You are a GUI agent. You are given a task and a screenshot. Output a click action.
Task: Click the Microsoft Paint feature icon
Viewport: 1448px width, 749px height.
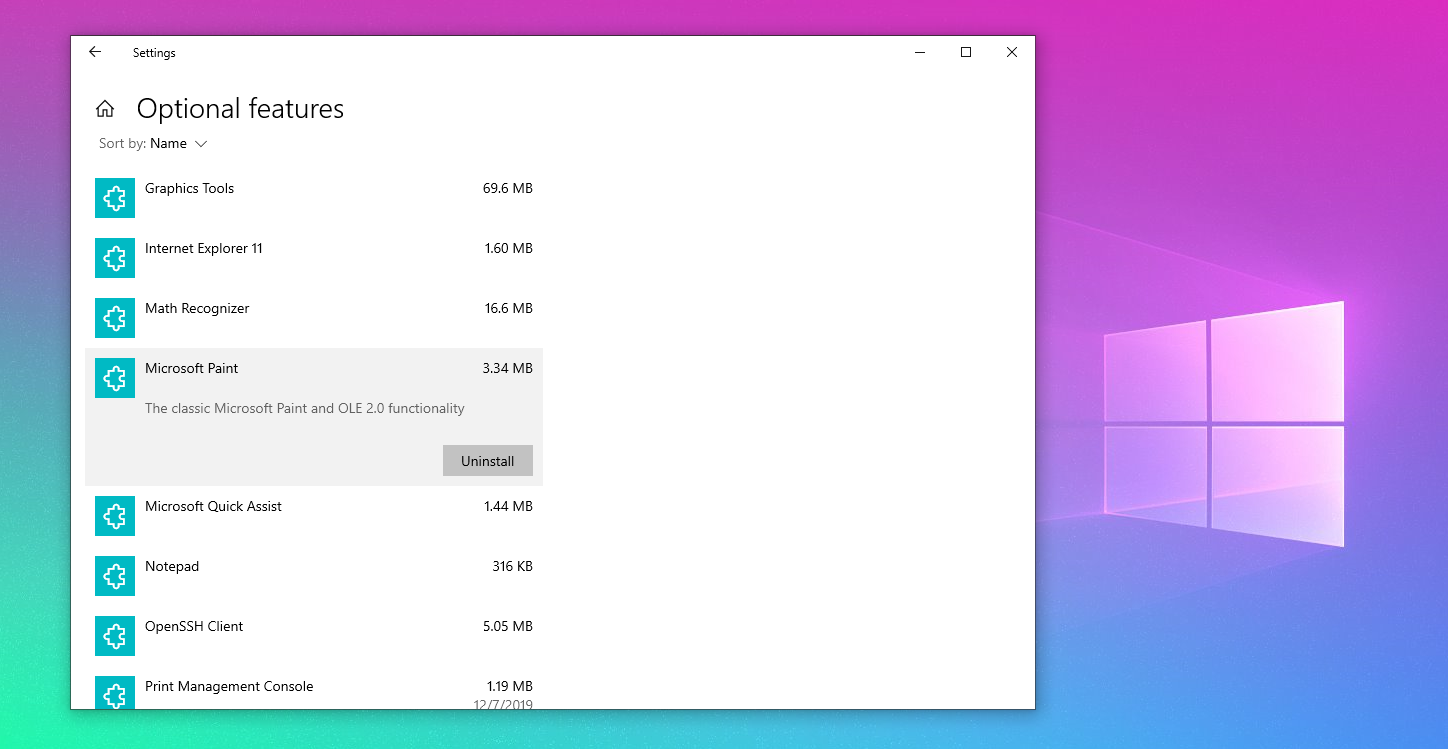[x=115, y=378]
